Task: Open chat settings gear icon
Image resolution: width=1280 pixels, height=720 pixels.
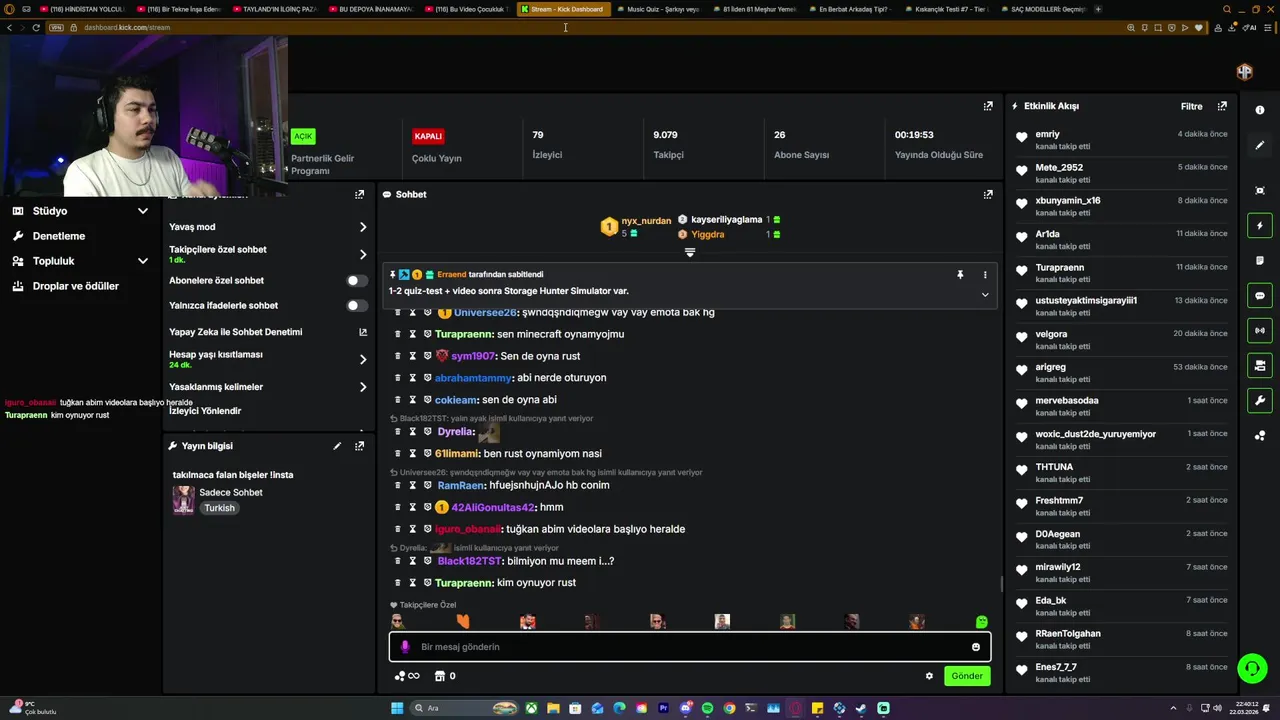Action: click(x=929, y=676)
